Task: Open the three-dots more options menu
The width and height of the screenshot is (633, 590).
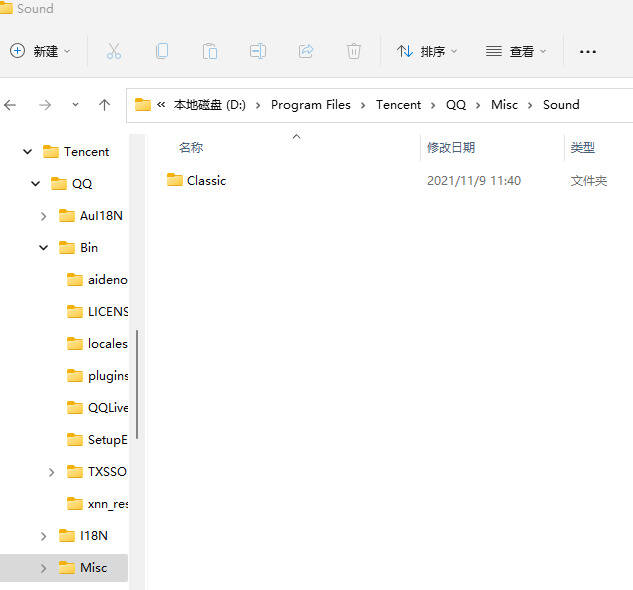Action: click(587, 52)
